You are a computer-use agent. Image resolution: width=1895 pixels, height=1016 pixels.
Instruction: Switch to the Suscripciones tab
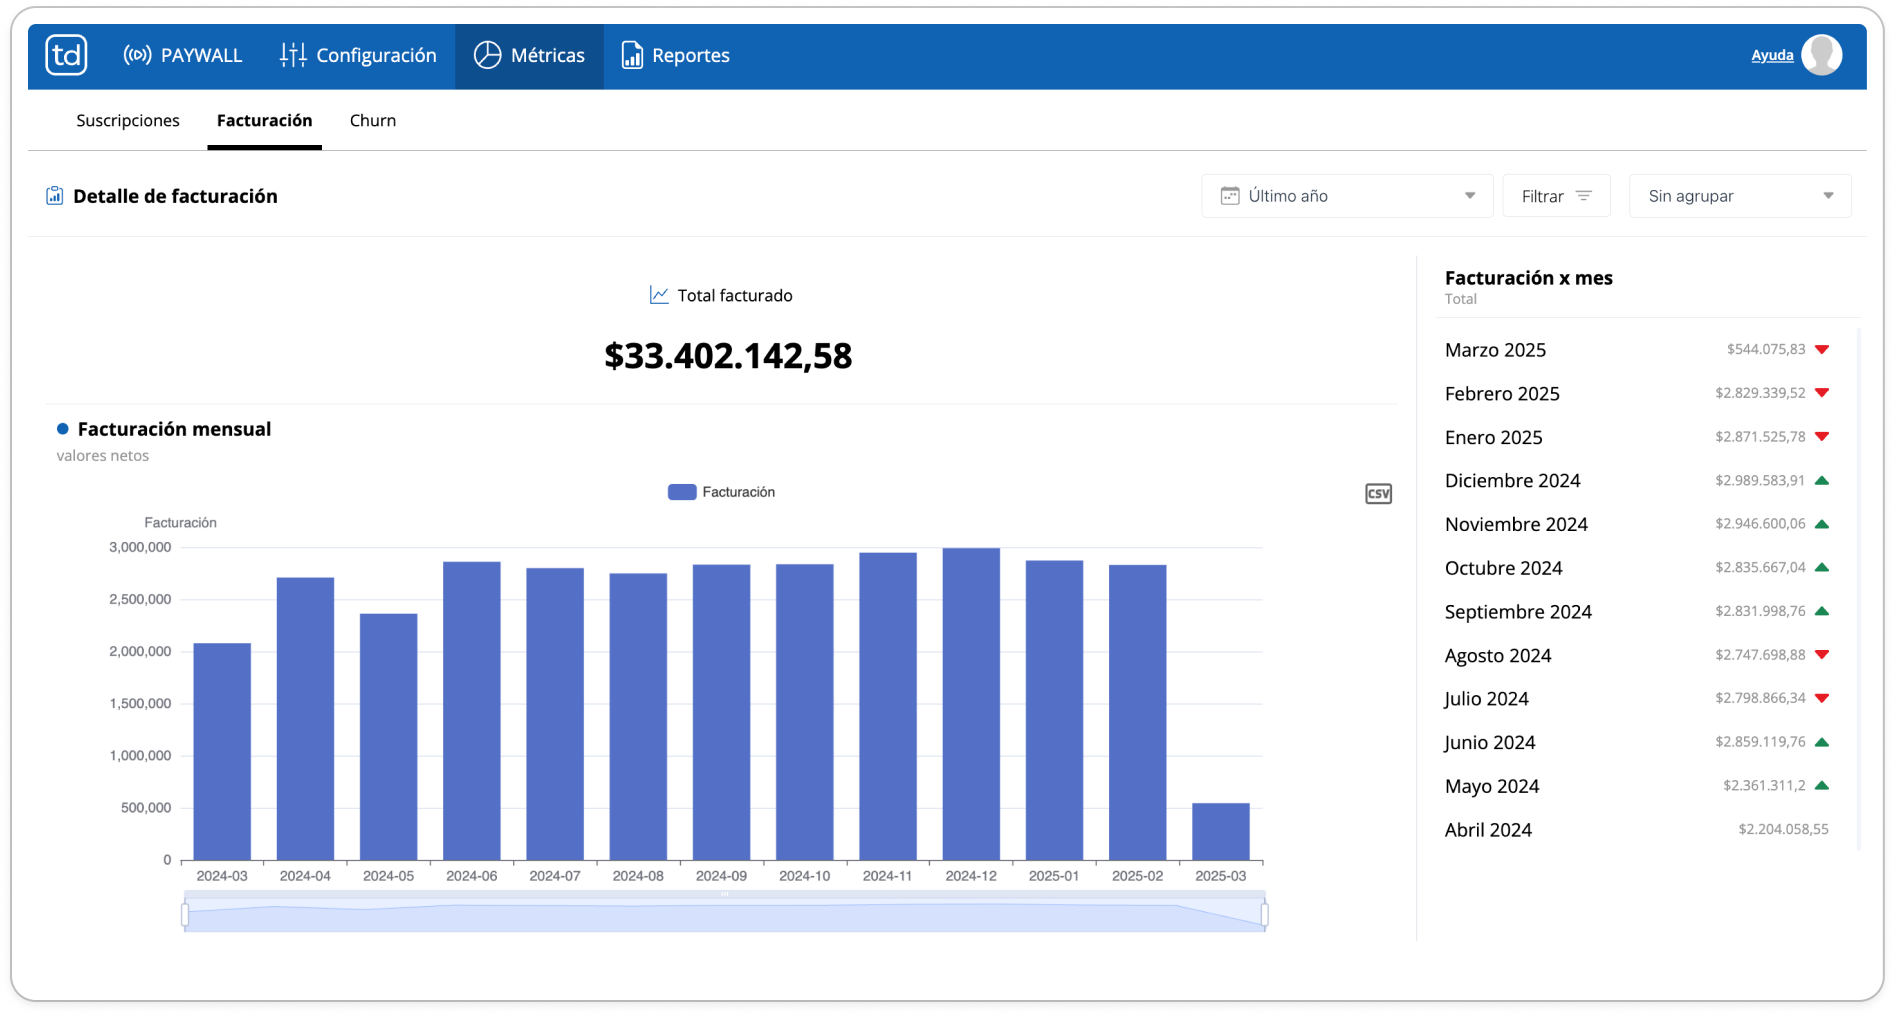coord(128,120)
